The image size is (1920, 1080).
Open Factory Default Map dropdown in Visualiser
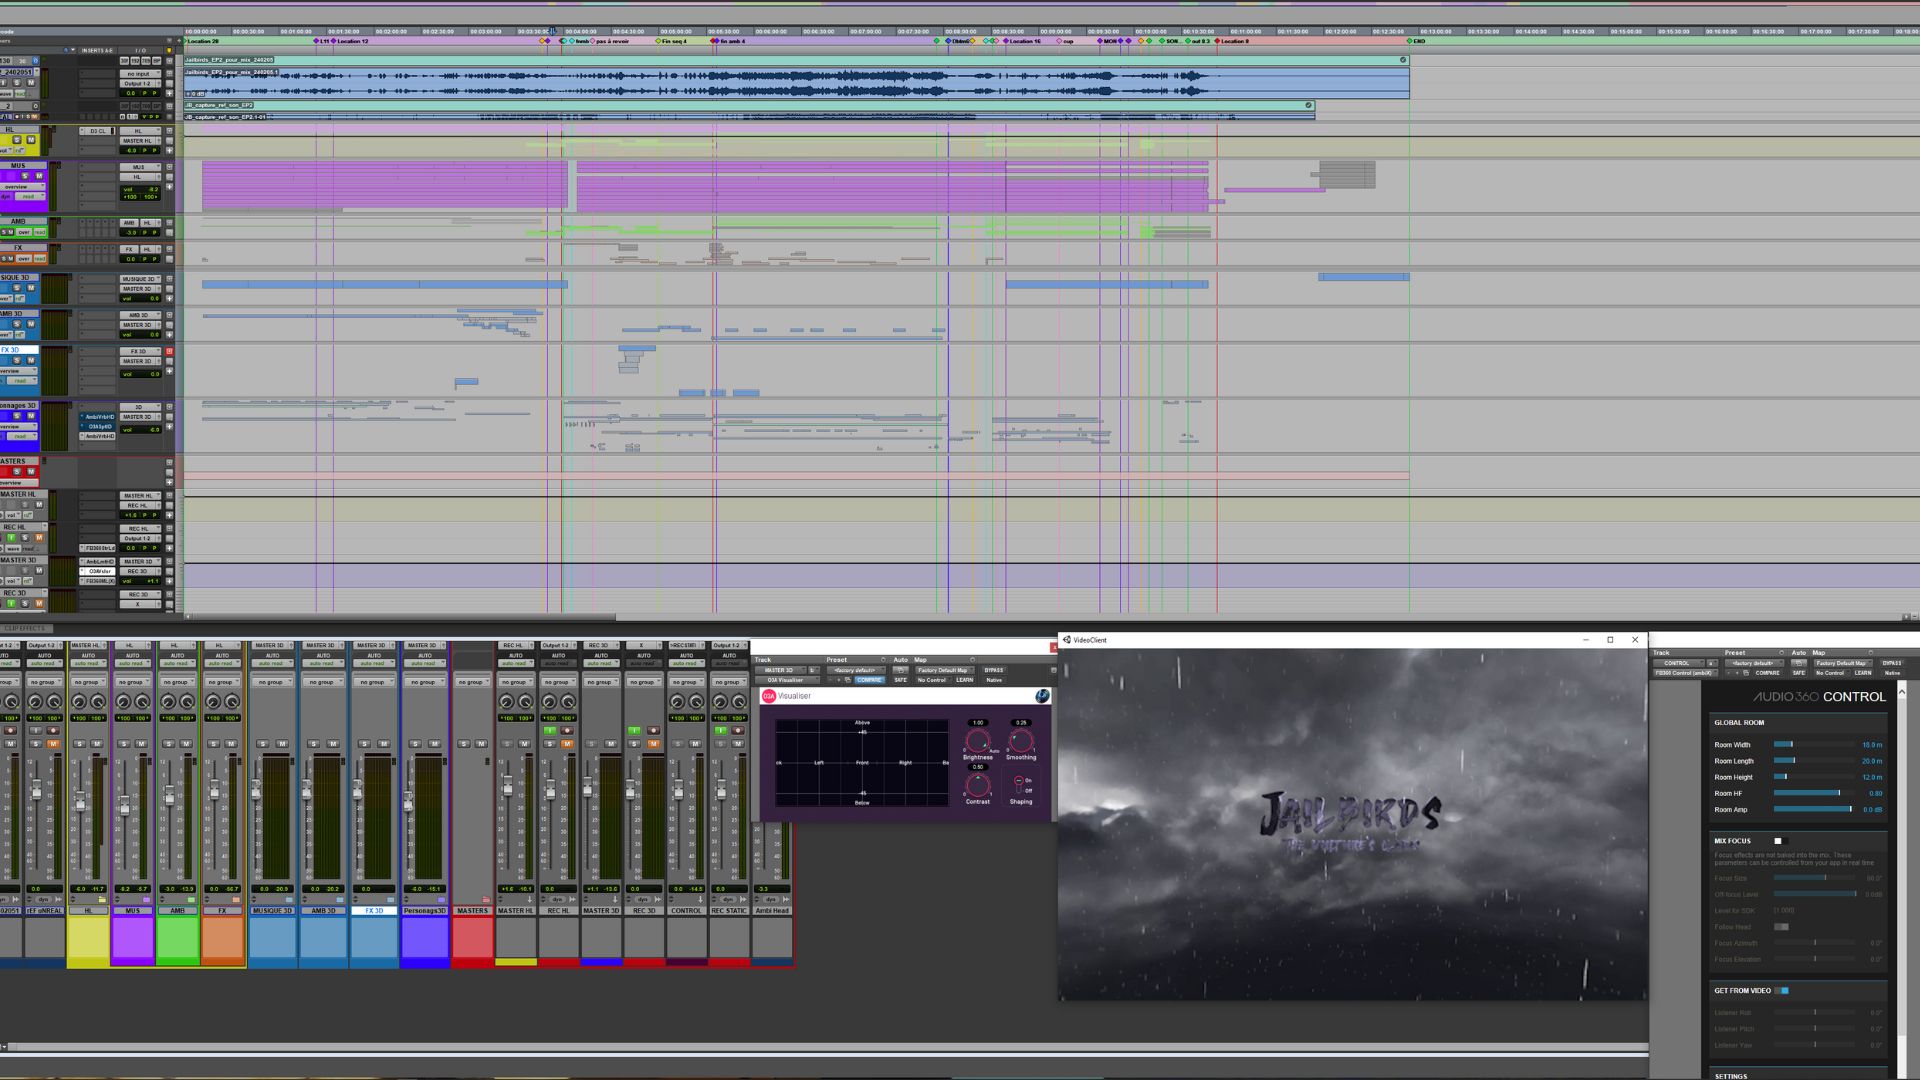coord(945,670)
